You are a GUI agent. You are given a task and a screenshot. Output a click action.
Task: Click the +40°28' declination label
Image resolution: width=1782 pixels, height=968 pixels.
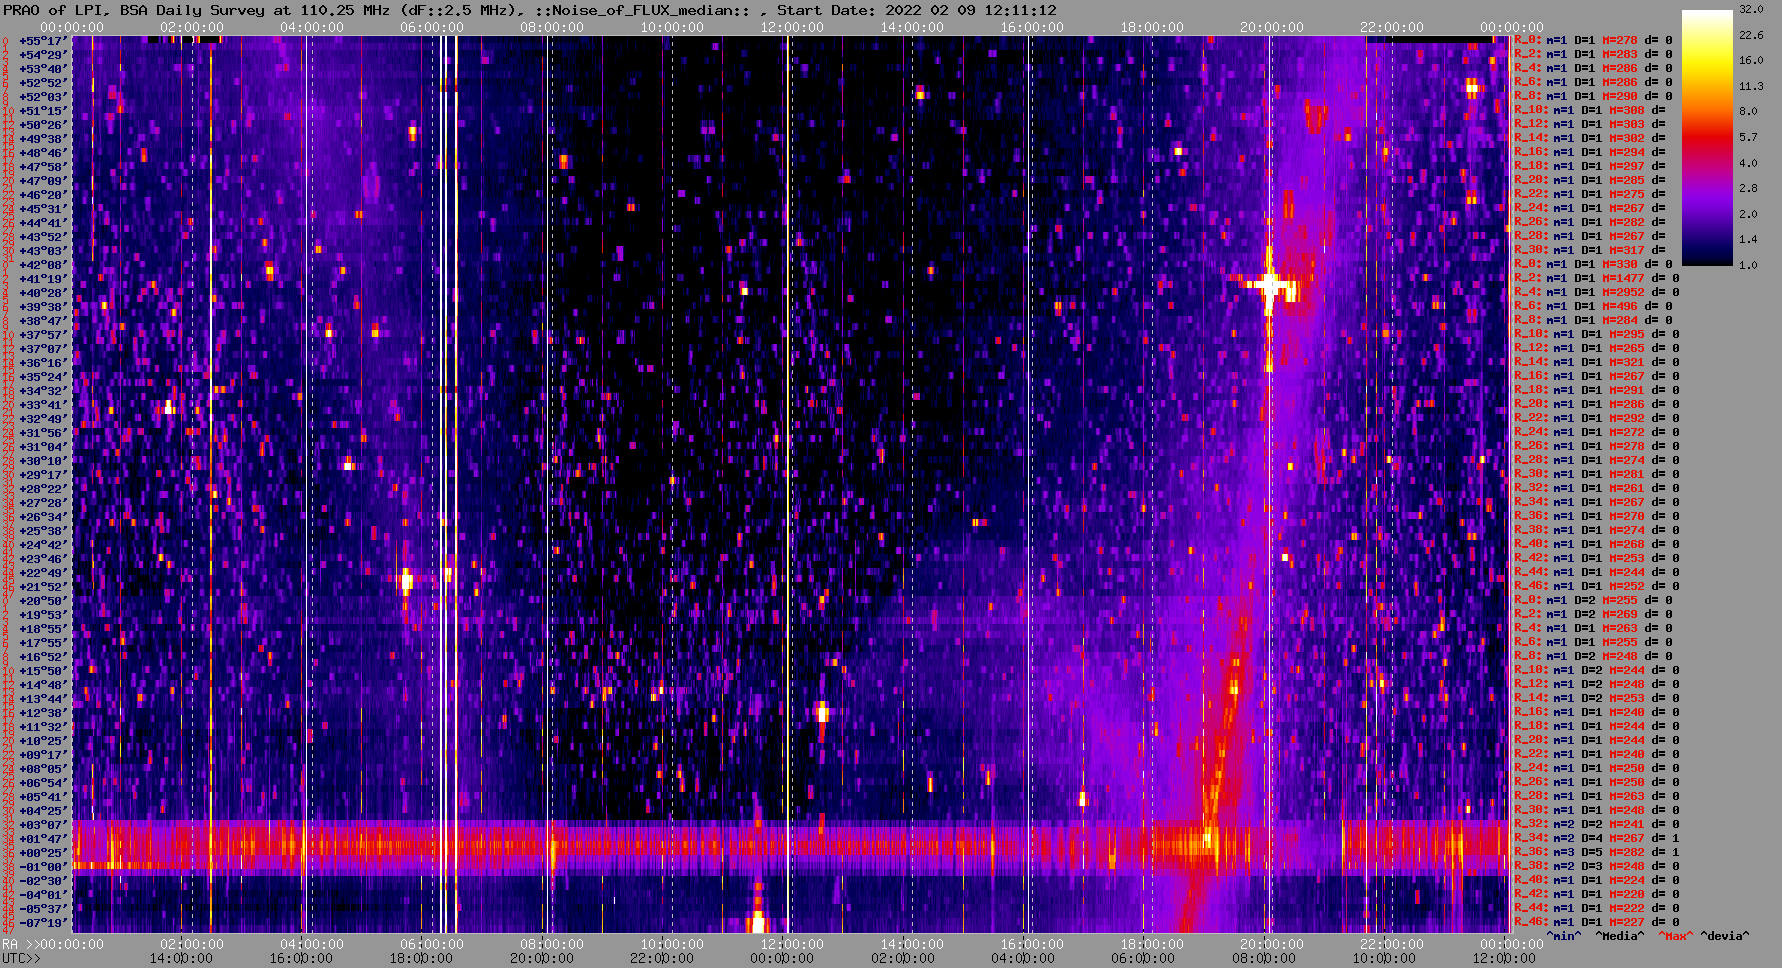(43, 293)
